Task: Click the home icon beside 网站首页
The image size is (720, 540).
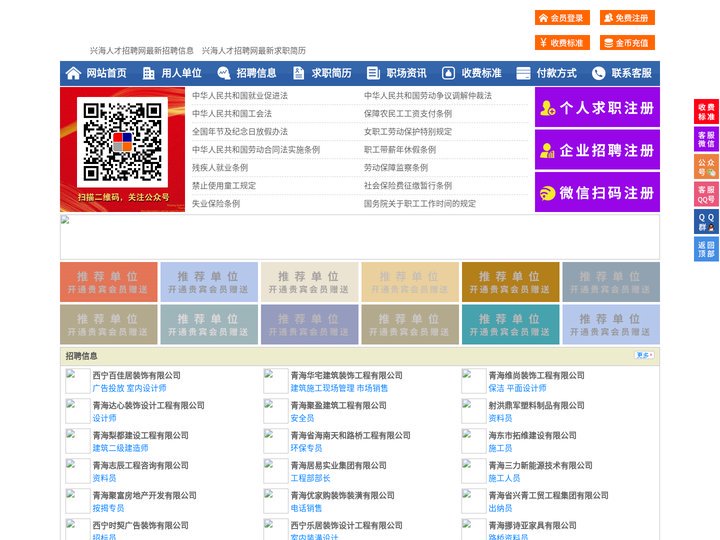Action: pos(73,73)
